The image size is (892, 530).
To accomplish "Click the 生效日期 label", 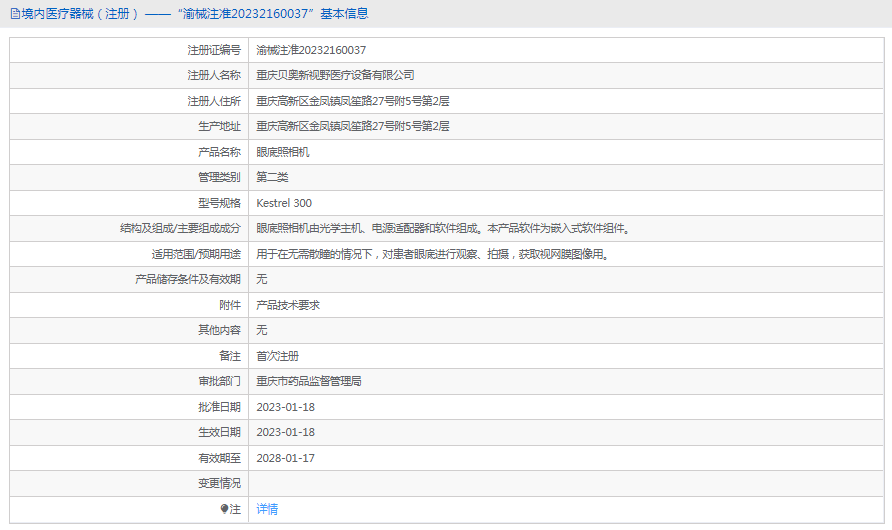I will tap(219, 432).
